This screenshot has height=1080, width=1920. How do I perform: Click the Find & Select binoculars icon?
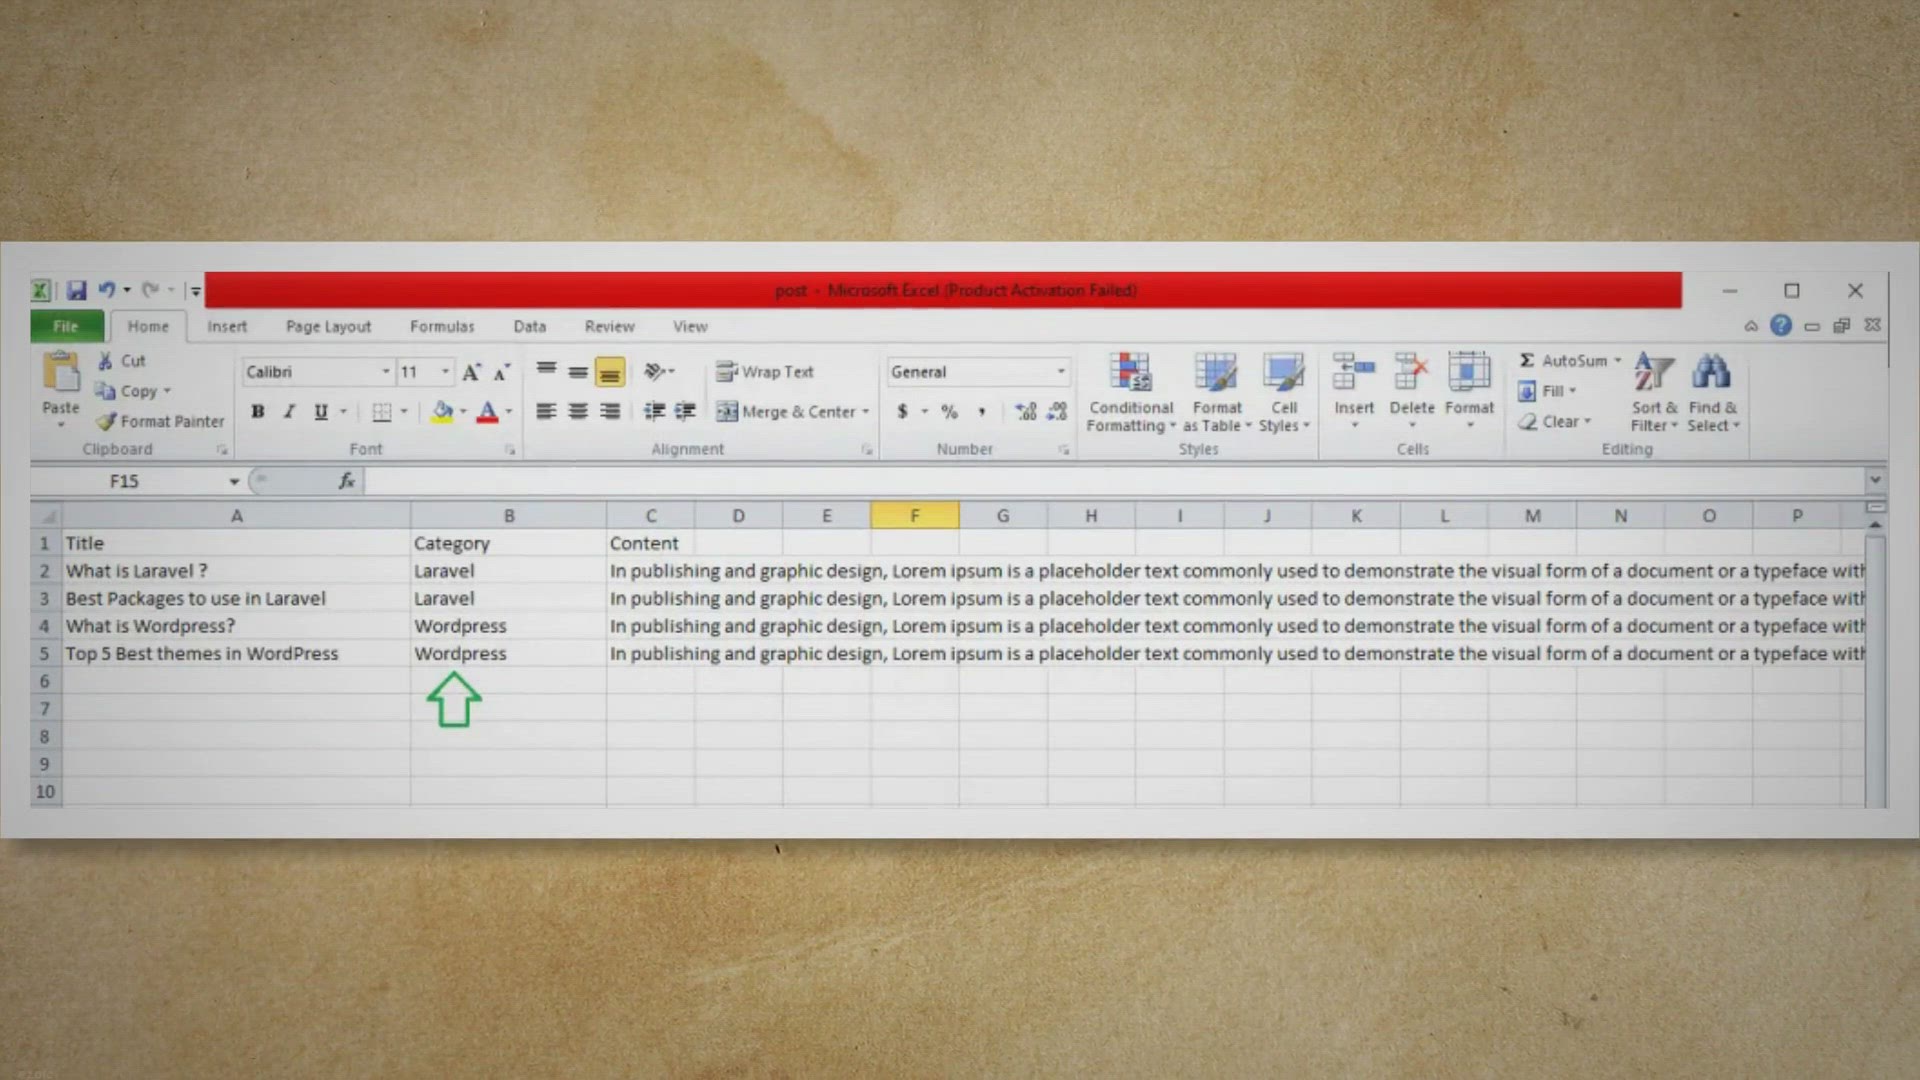coord(1711,374)
